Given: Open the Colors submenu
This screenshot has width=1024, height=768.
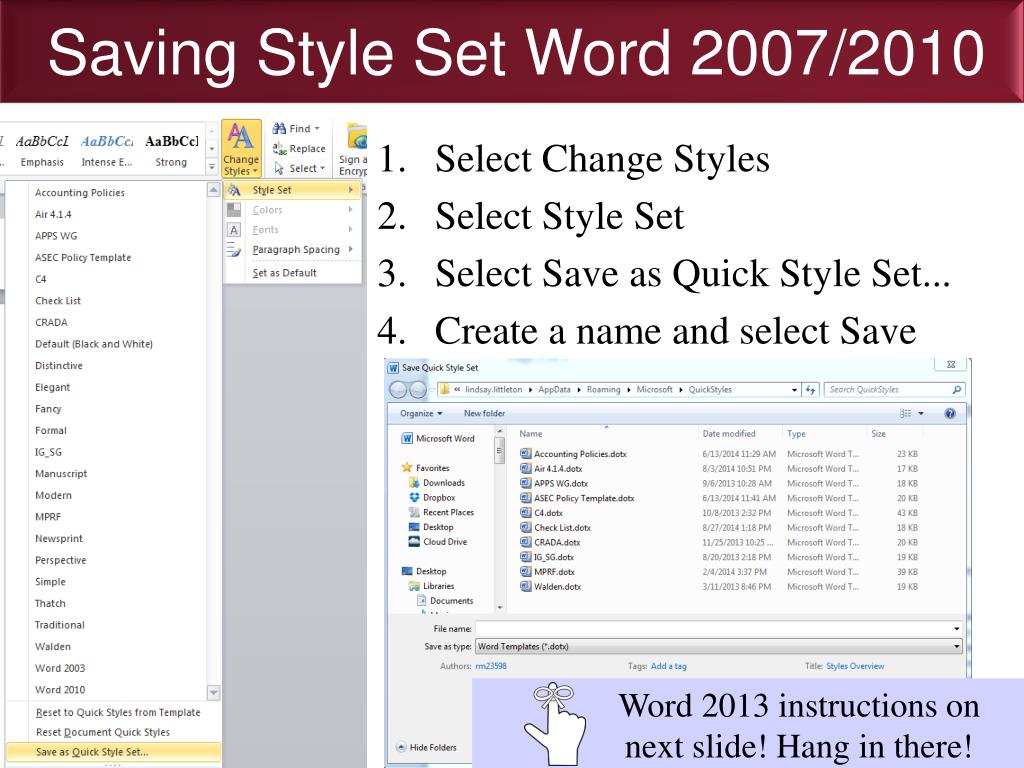Looking at the screenshot, I should (x=292, y=210).
